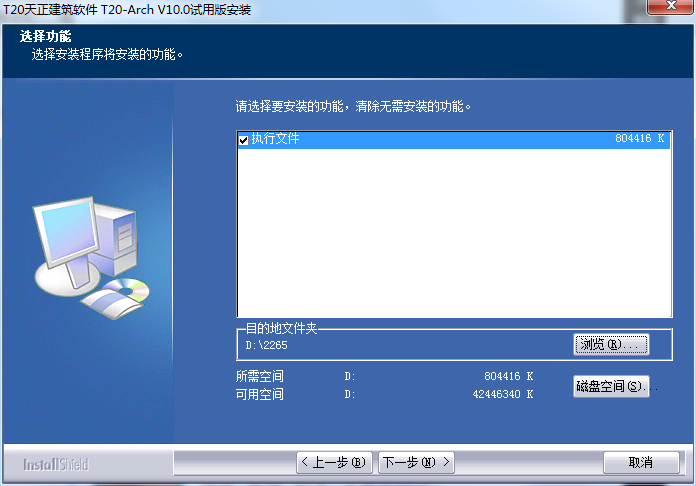
Task: Select the 执行文件 feature row label
Action: pyautogui.click(x=275, y=140)
